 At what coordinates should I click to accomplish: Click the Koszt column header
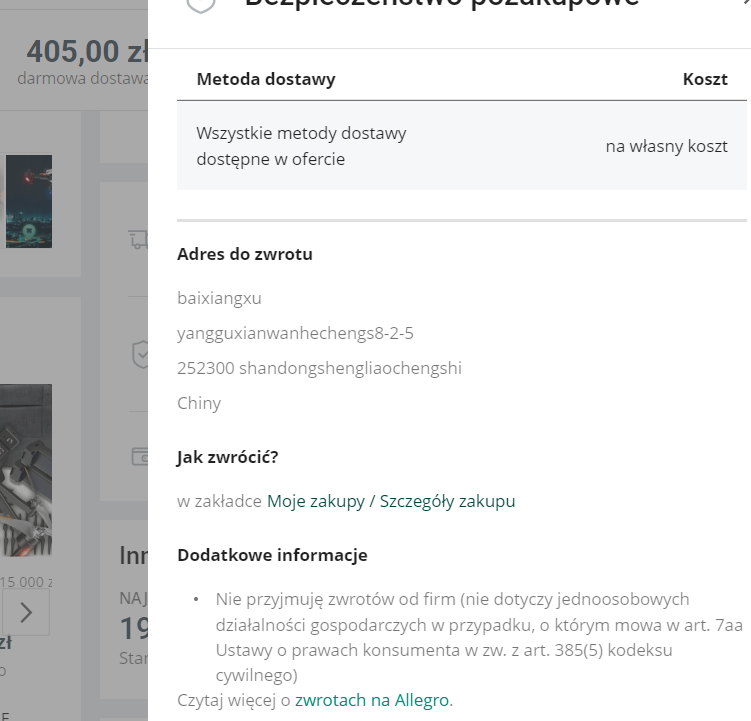(x=705, y=79)
